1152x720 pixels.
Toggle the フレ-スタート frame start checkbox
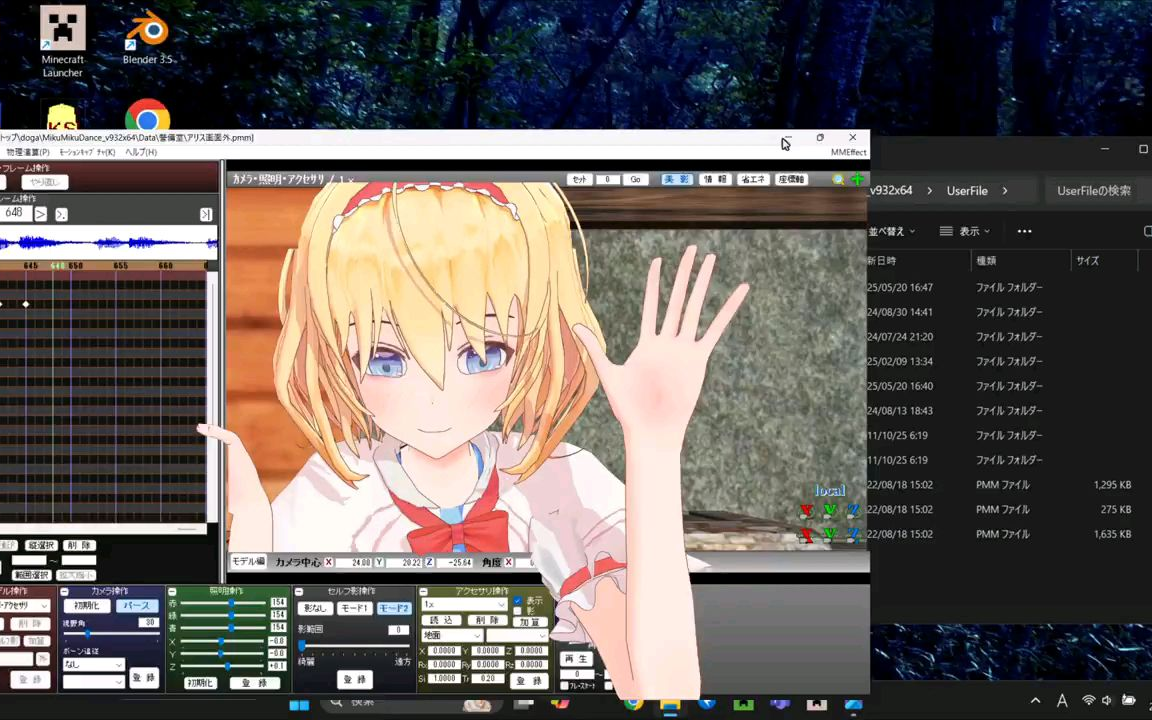coord(564,685)
